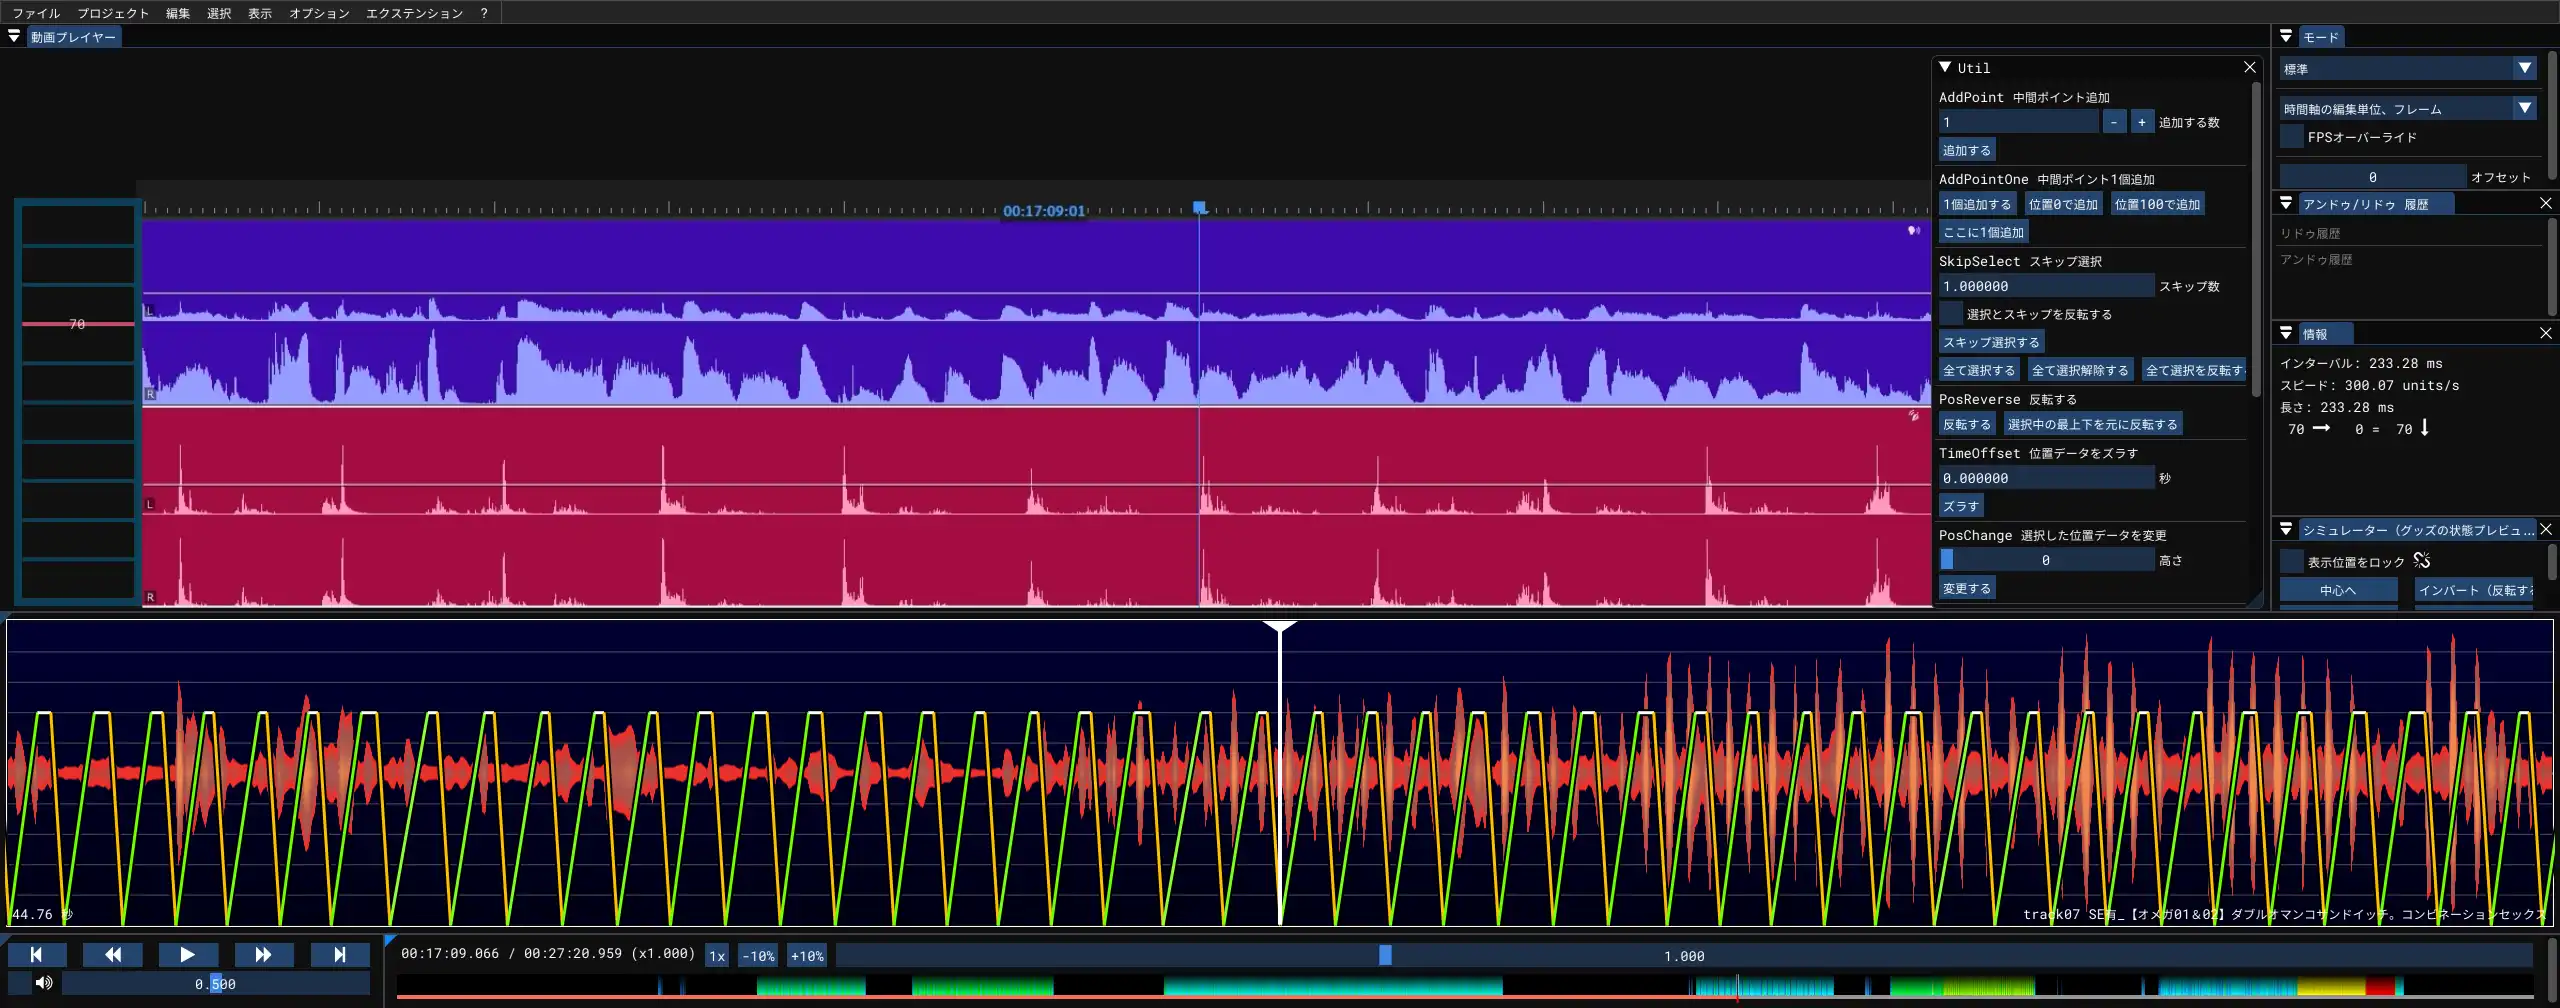Image resolution: width=2560 pixels, height=1008 pixels.
Task: Click the ここに1個追加 button
Action: pyautogui.click(x=1983, y=232)
